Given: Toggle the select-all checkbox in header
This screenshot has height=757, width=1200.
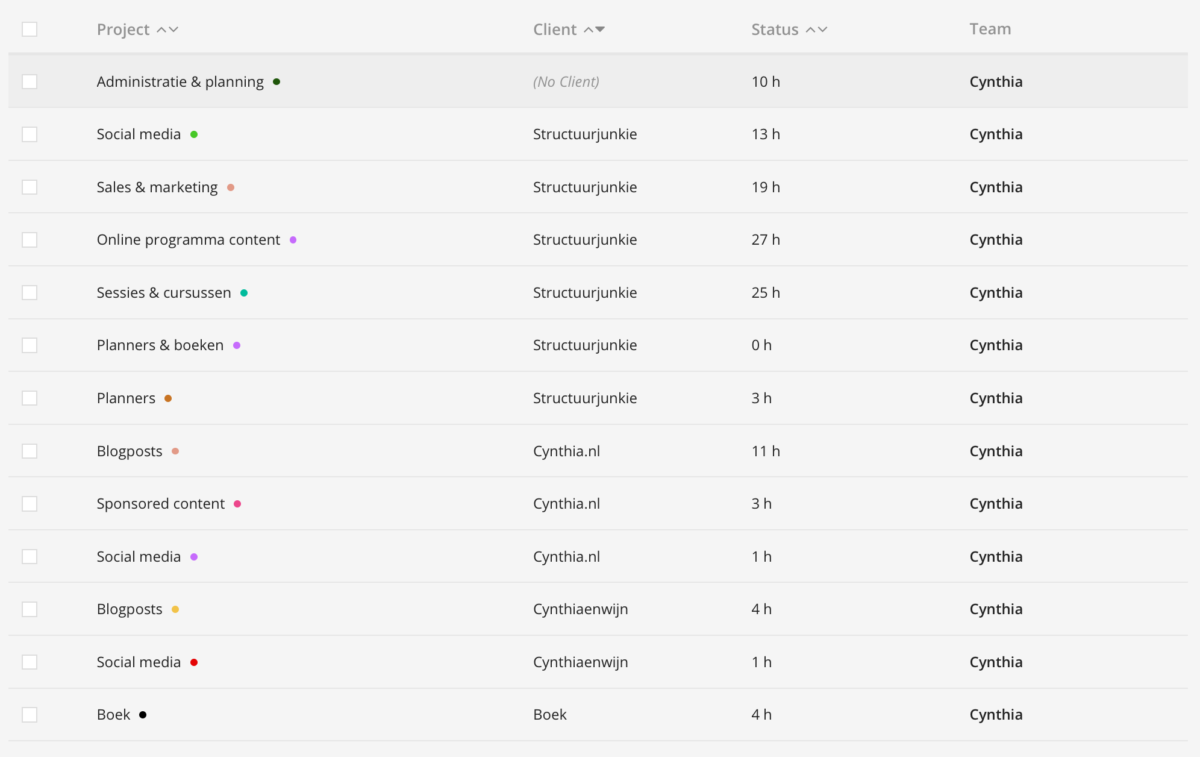Looking at the screenshot, I should [30, 29].
